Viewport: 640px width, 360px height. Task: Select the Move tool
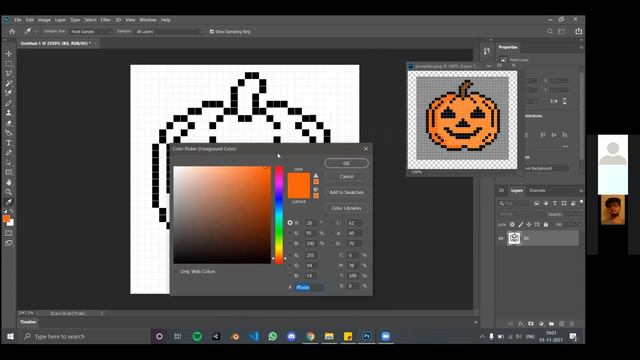[9, 53]
